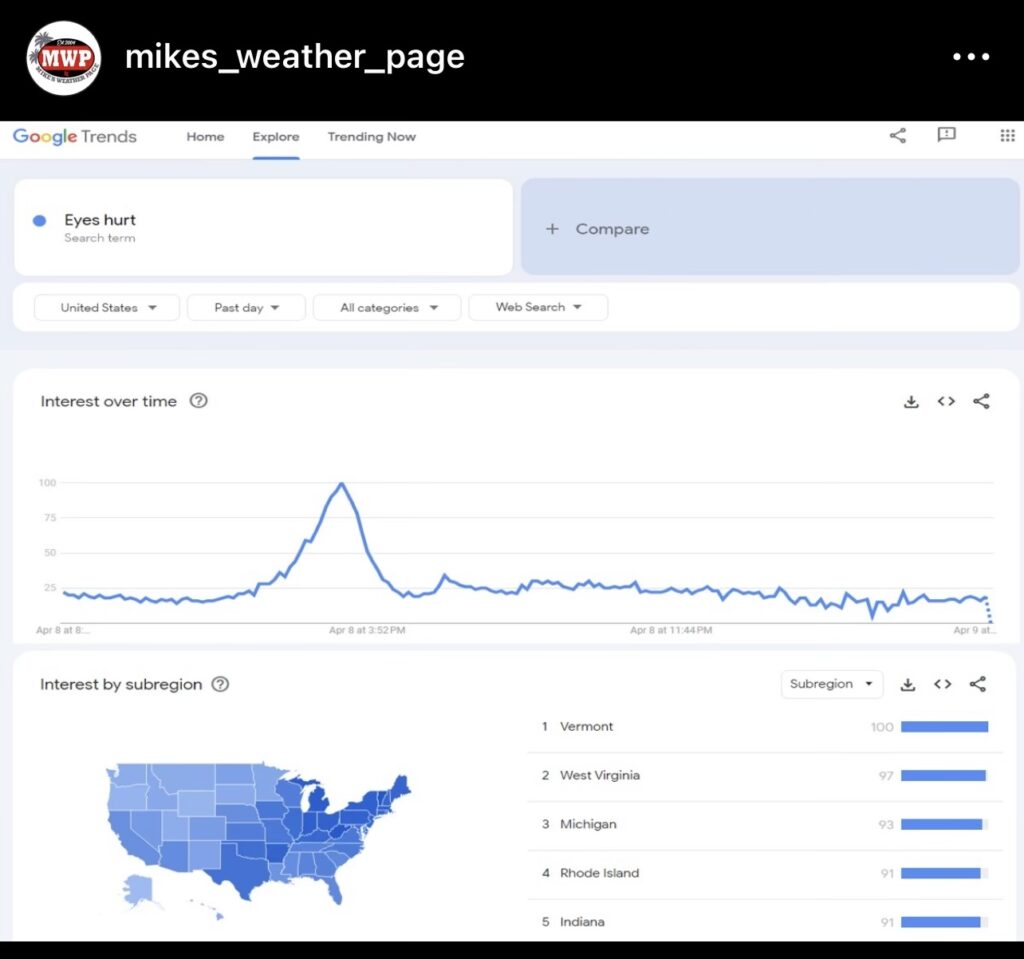Share the Interest by subregion card
1024x959 pixels.
point(978,684)
